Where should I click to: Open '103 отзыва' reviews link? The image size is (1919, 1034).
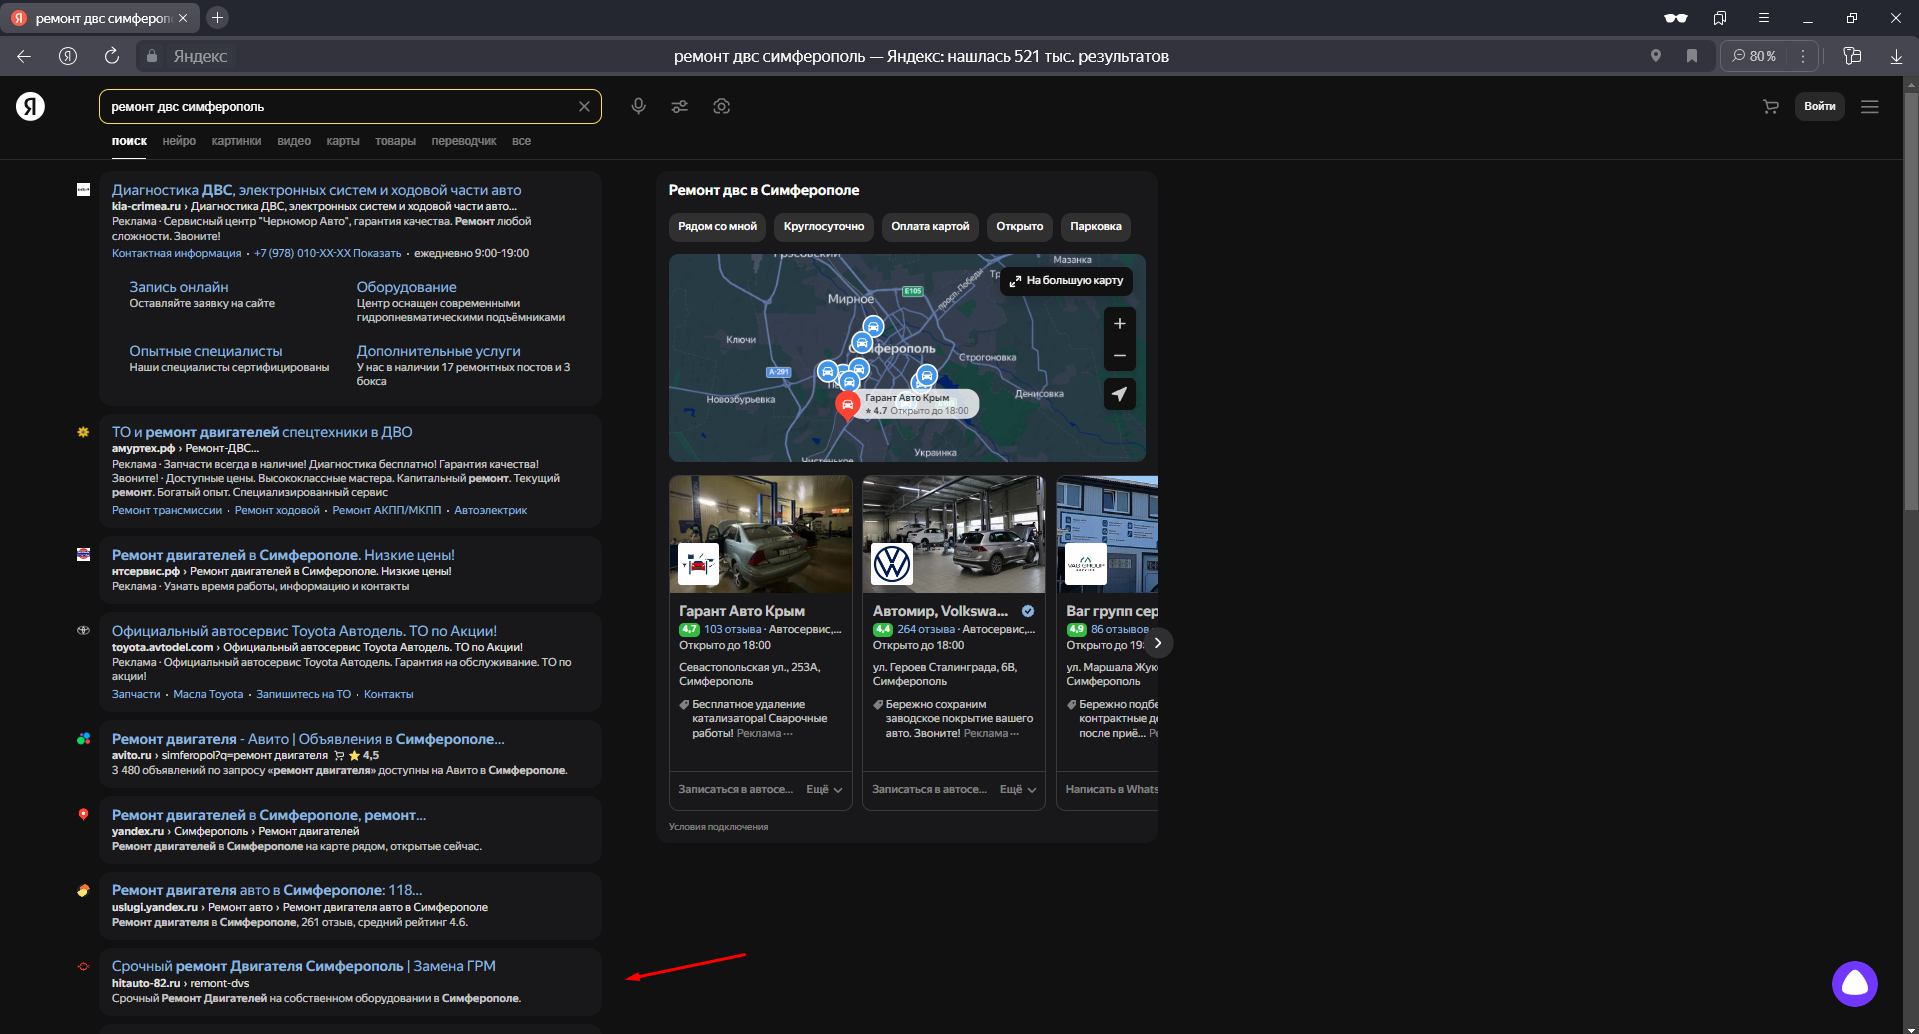click(732, 629)
